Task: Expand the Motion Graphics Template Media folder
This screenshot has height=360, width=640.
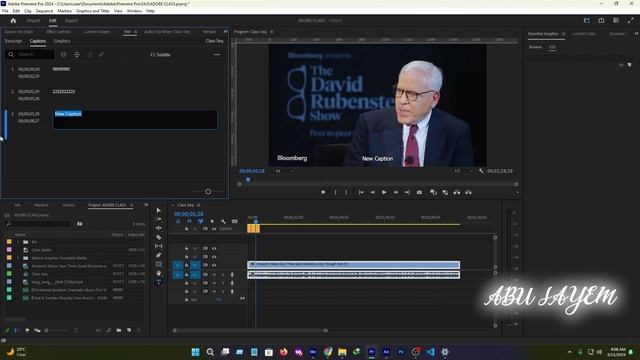Action: tap(17, 258)
